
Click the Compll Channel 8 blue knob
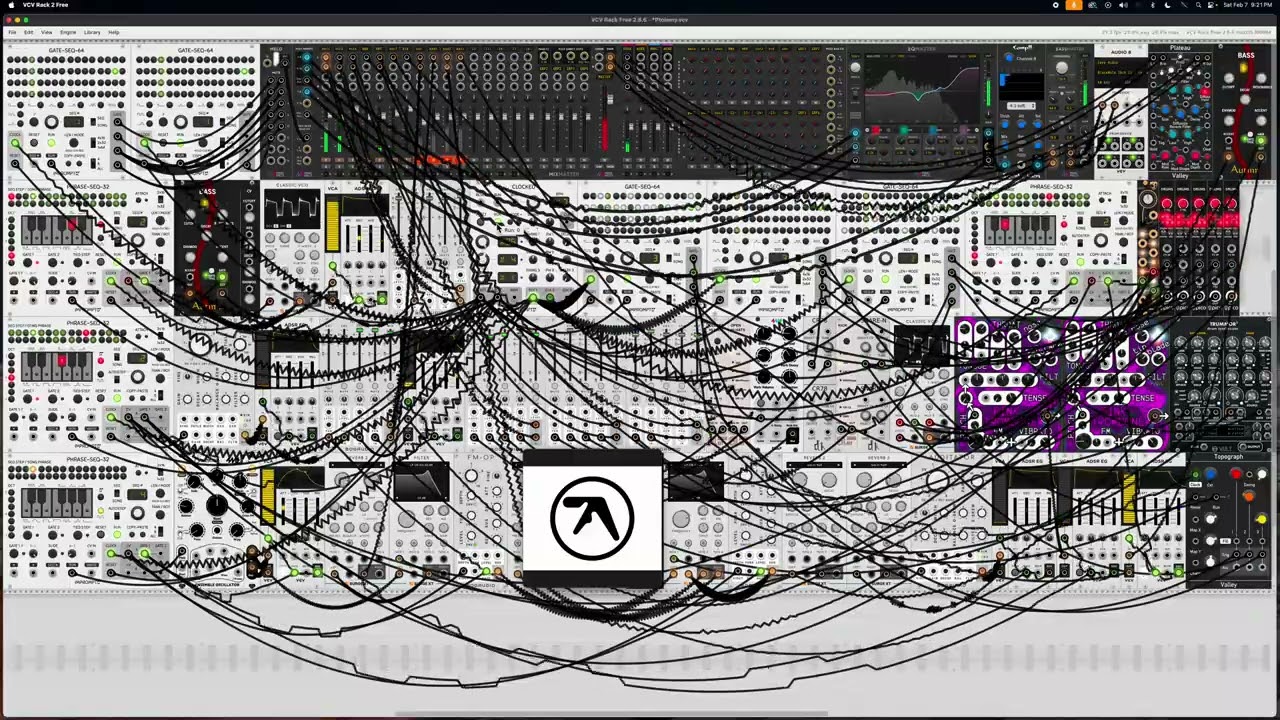(1008, 57)
